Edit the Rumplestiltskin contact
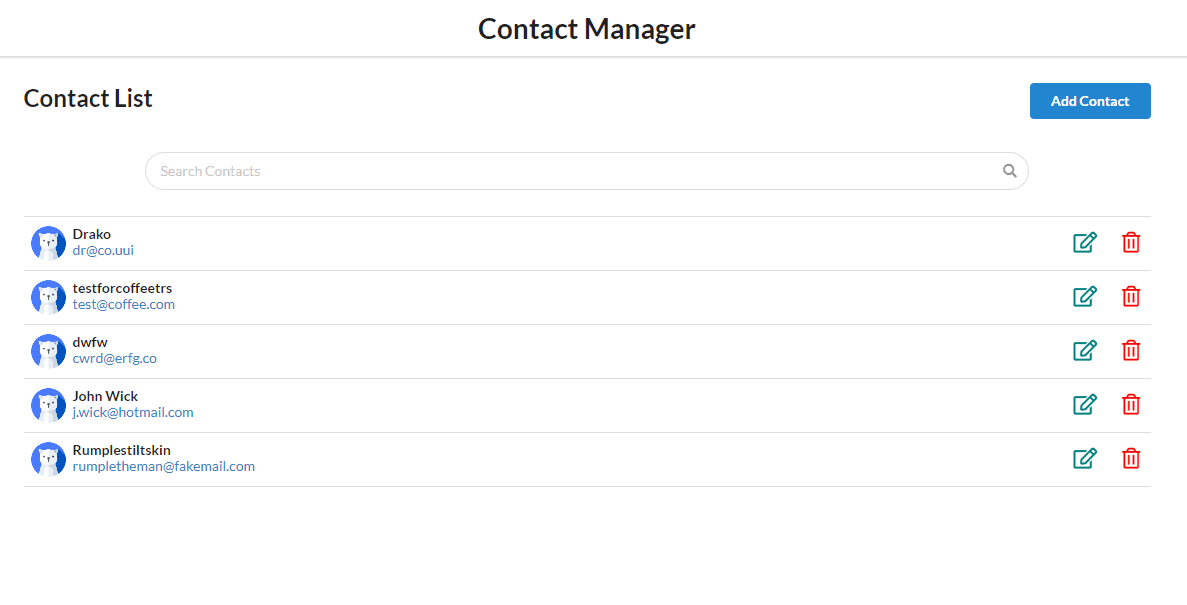The image size is (1187, 605). pyautogui.click(x=1084, y=459)
